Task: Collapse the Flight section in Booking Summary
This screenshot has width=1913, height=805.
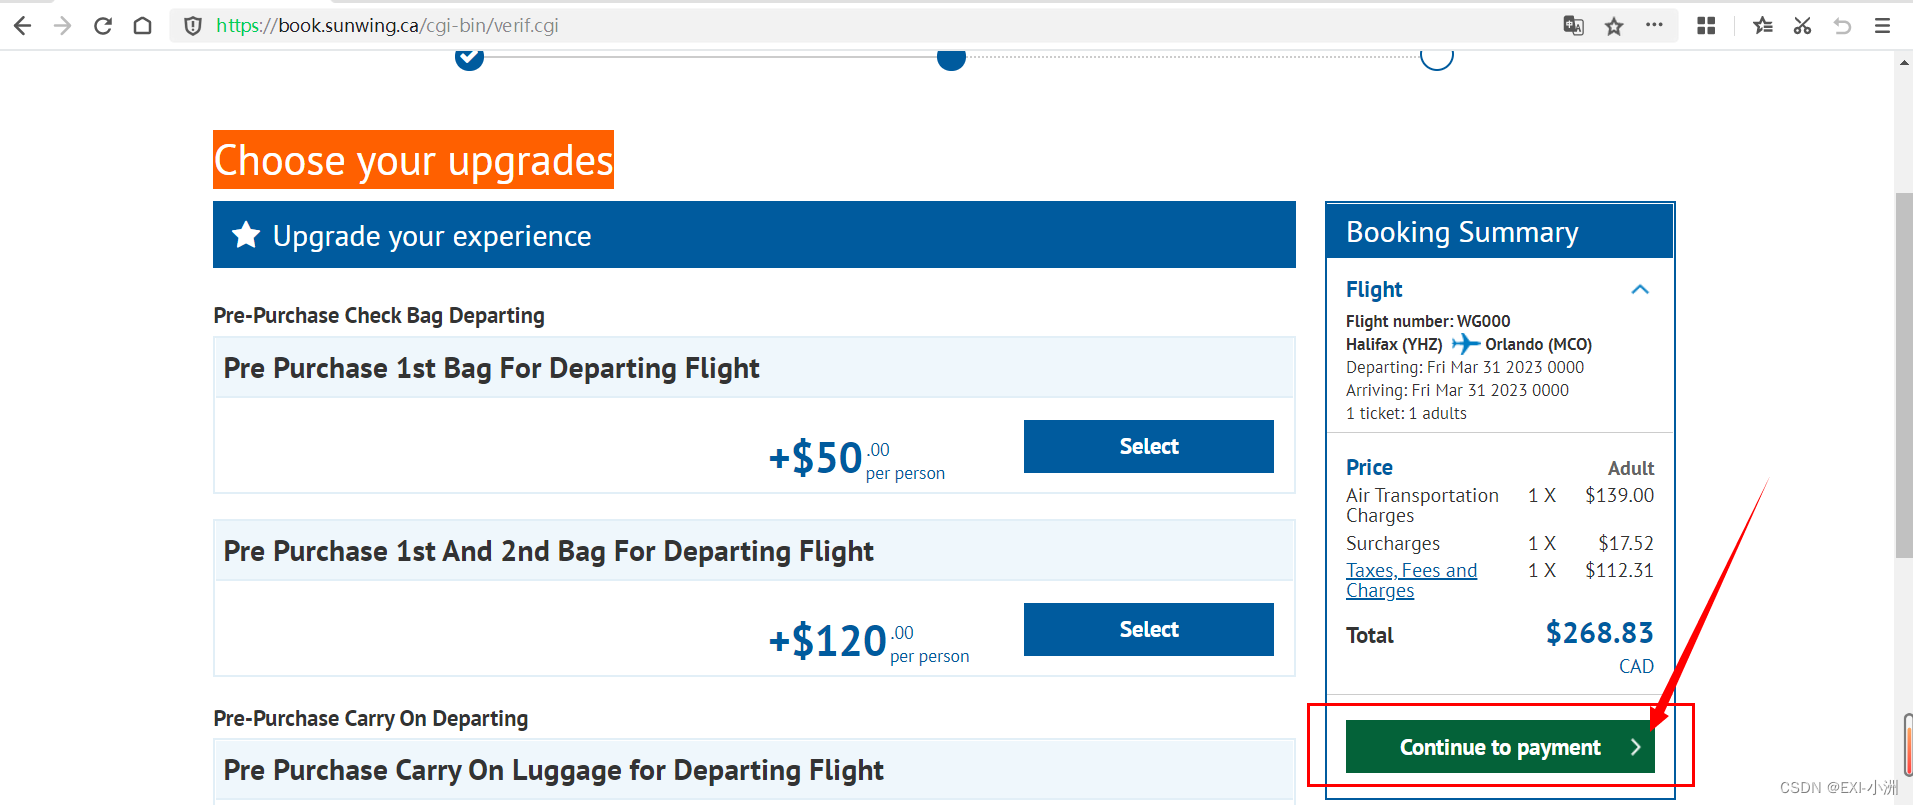Action: pos(1639,290)
